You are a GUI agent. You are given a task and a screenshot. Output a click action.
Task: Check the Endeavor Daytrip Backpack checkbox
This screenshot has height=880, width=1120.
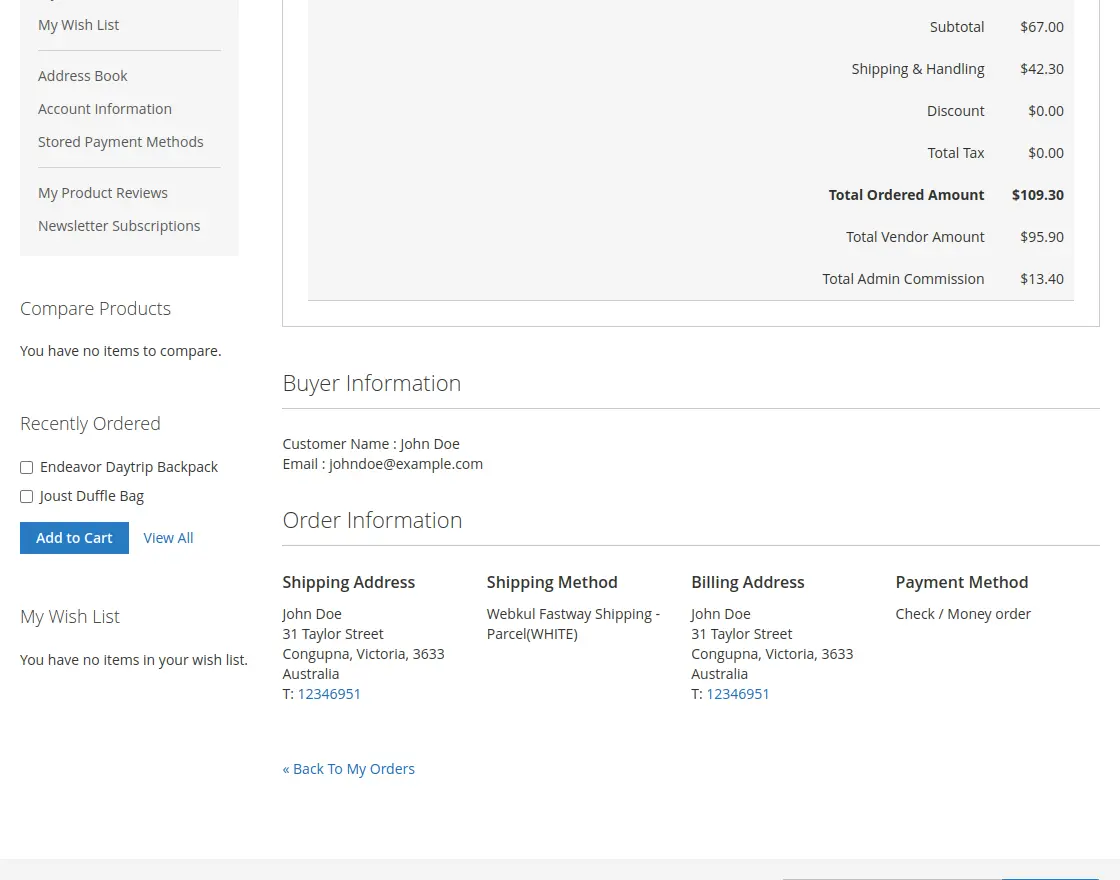(27, 467)
